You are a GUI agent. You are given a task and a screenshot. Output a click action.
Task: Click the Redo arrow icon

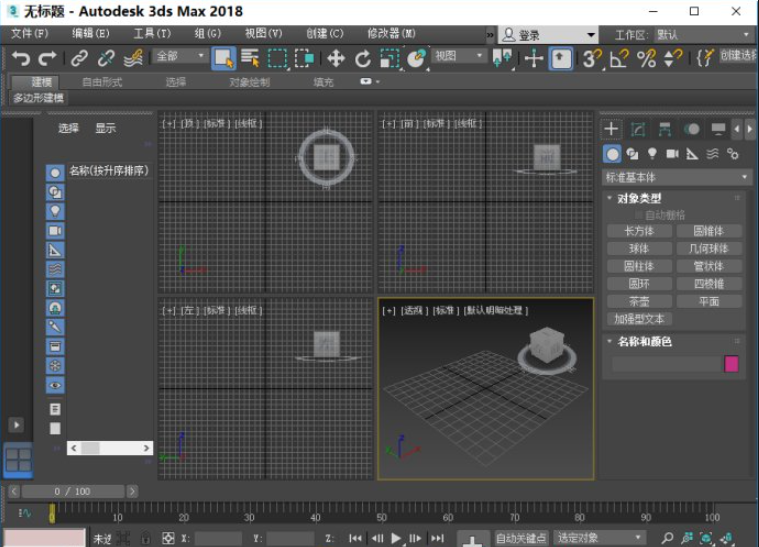tap(47, 59)
